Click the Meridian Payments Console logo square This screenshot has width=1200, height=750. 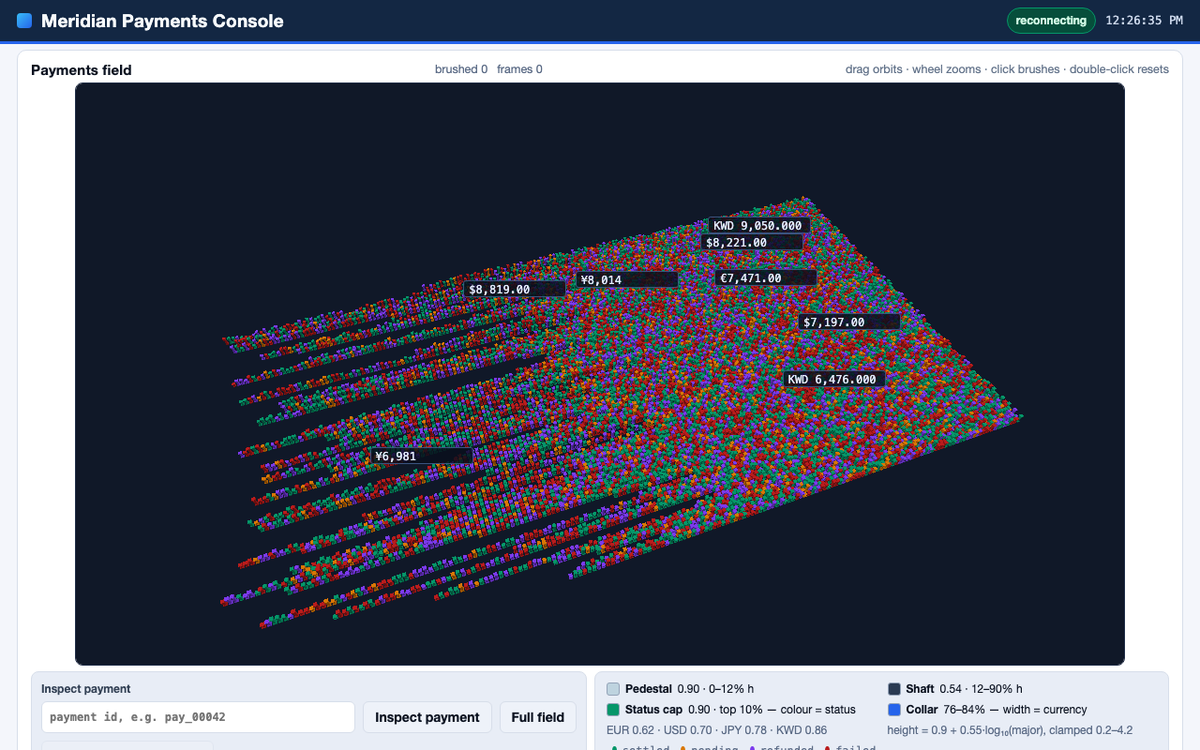25,21
